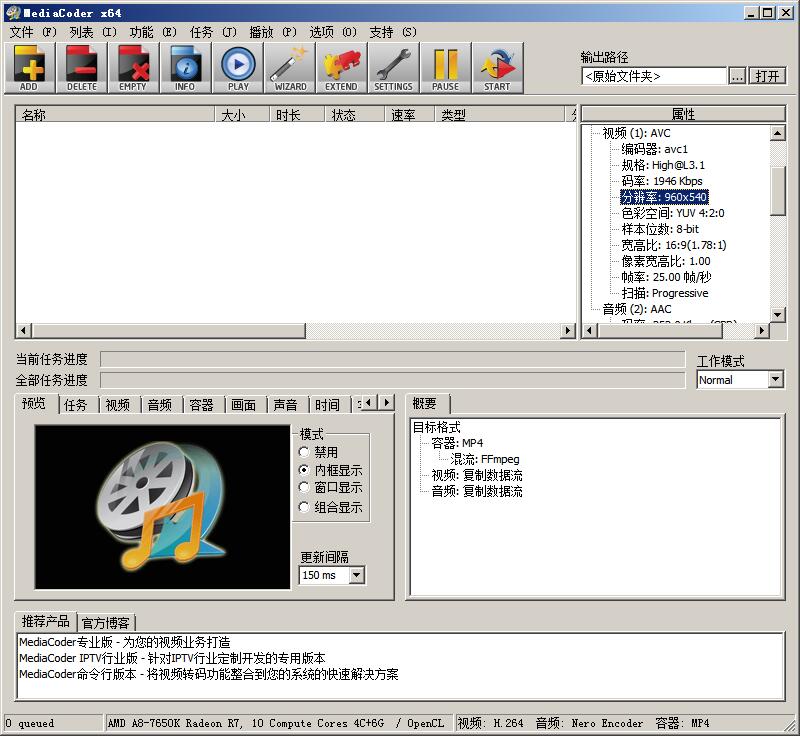Select 容器: MP4 in the summary tree
800x736 pixels.
click(x=457, y=443)
